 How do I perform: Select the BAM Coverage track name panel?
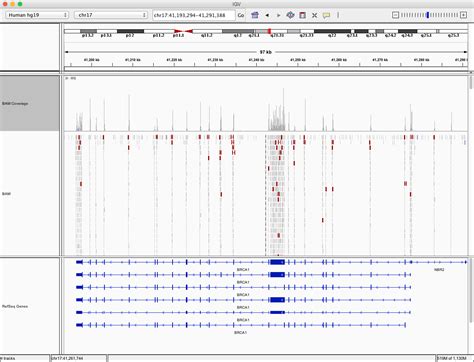pyautogui.click(x=30, y=103)
